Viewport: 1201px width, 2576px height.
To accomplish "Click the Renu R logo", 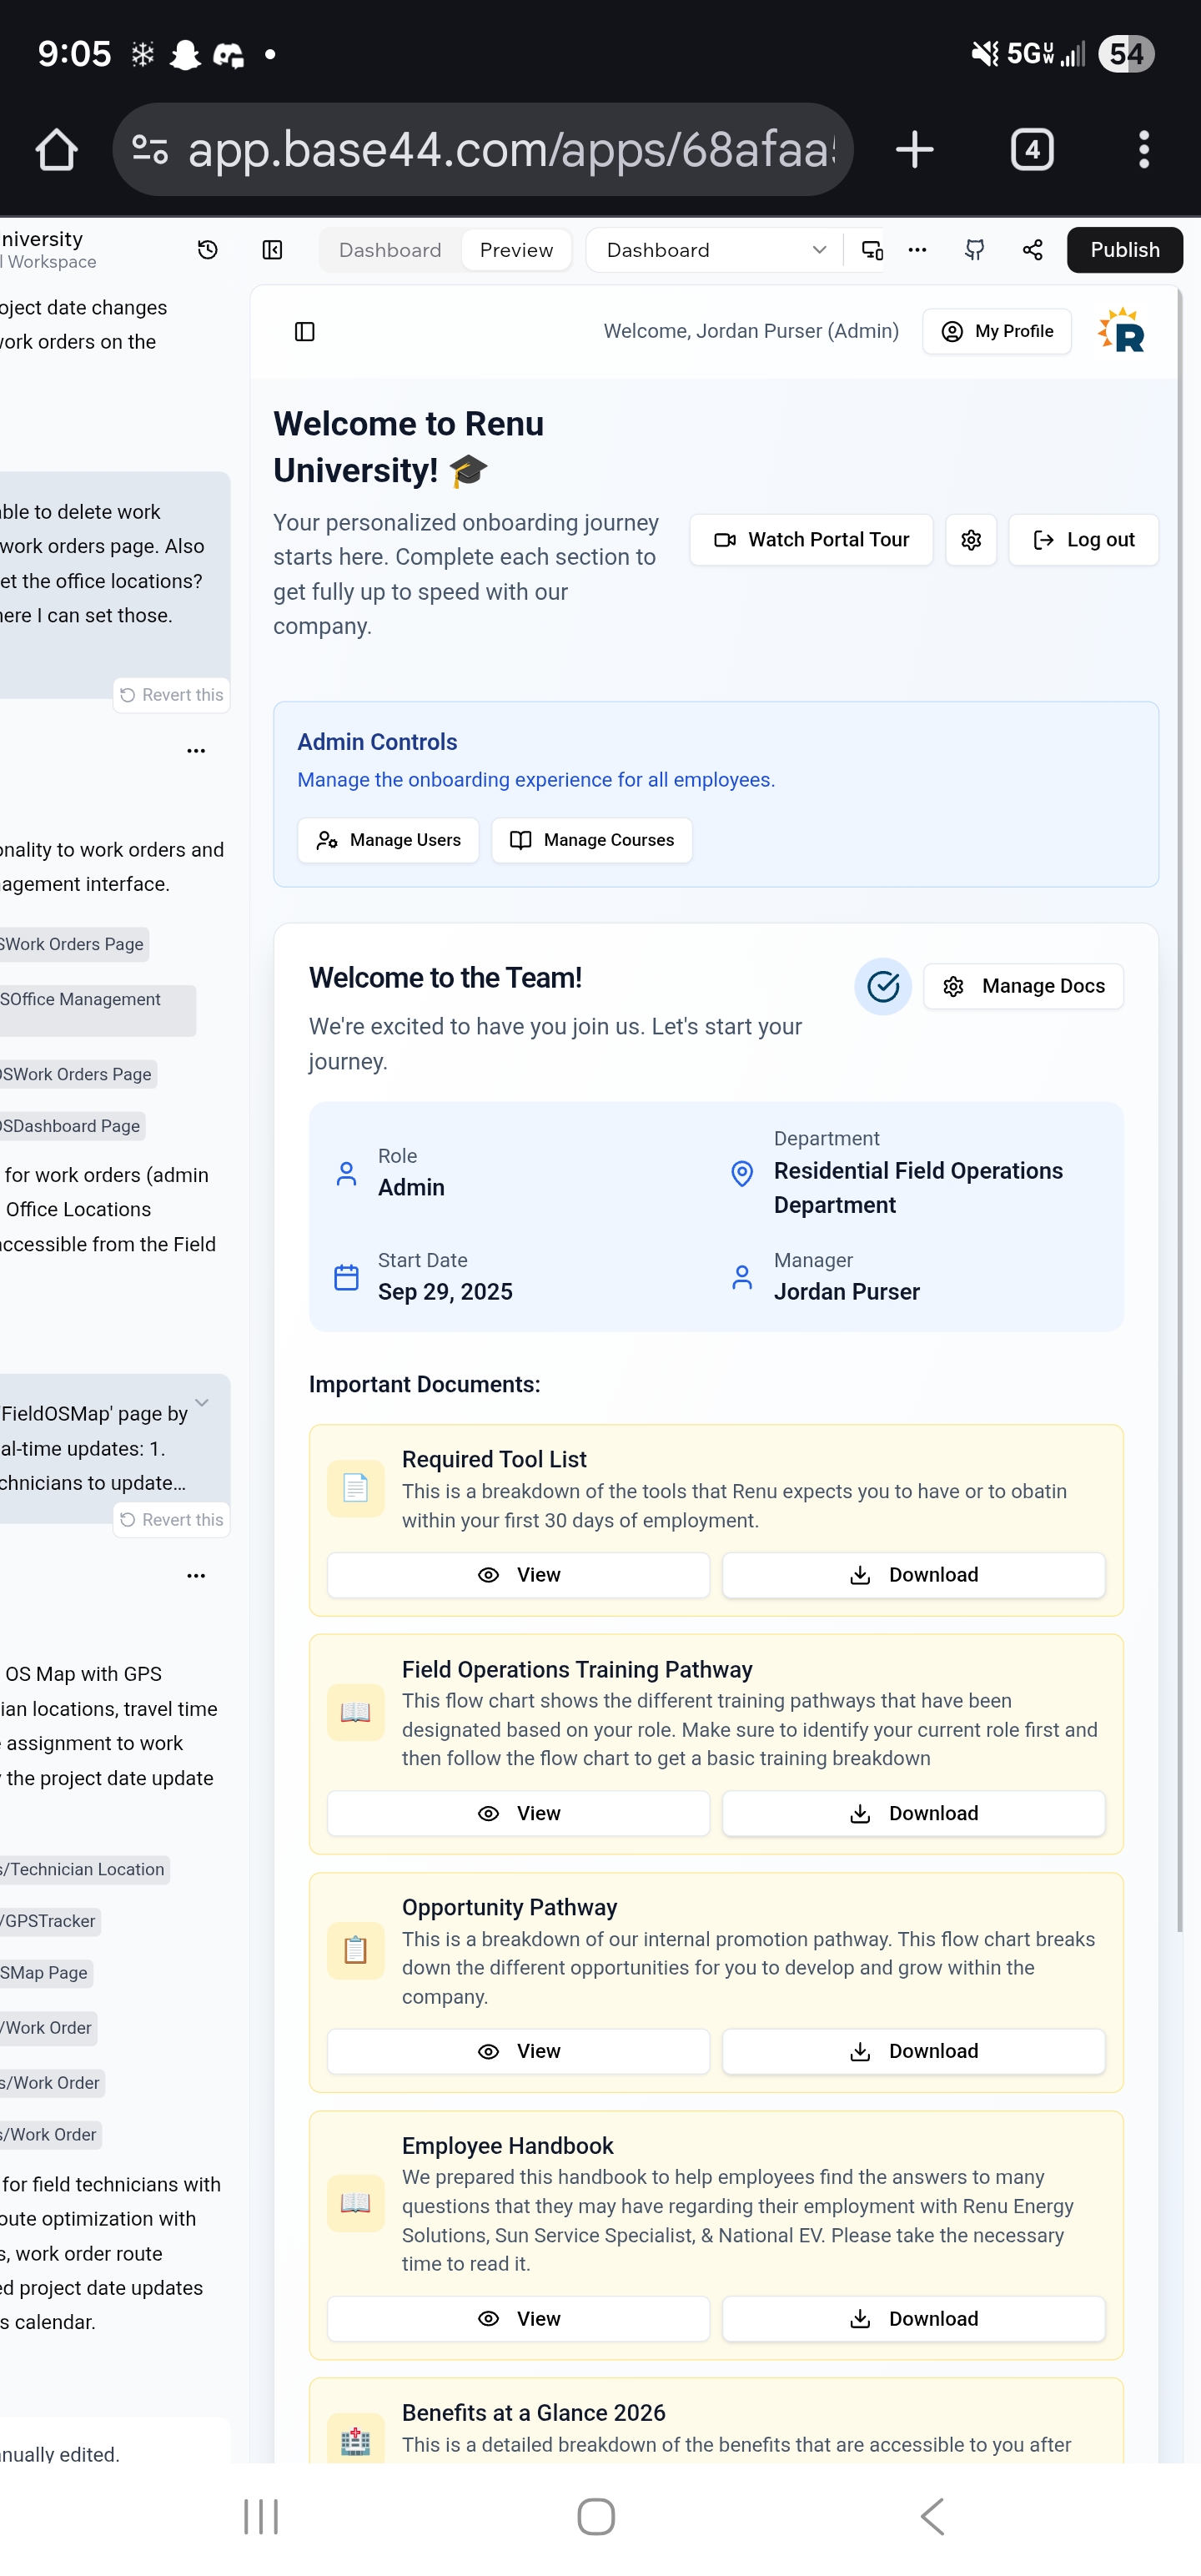I will pyautogui.click(x=1122, y=331).
